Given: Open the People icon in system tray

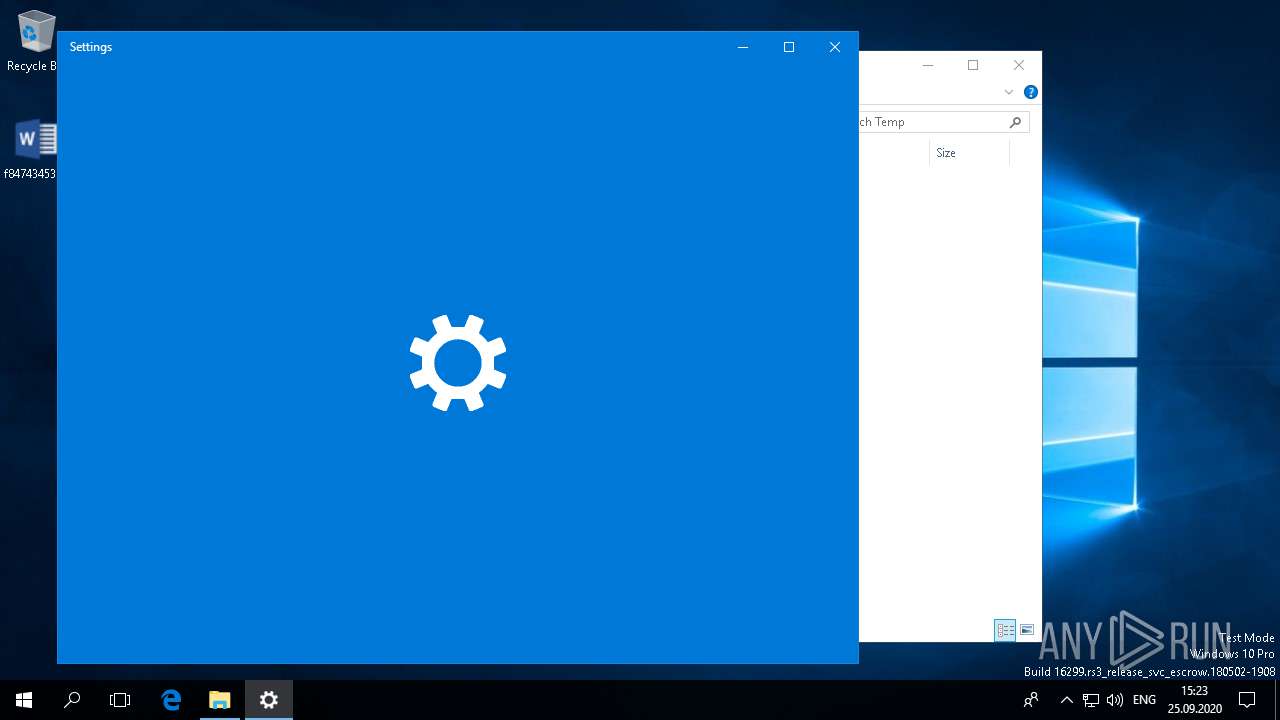Looking at the screenshot, I should 1031,700.
